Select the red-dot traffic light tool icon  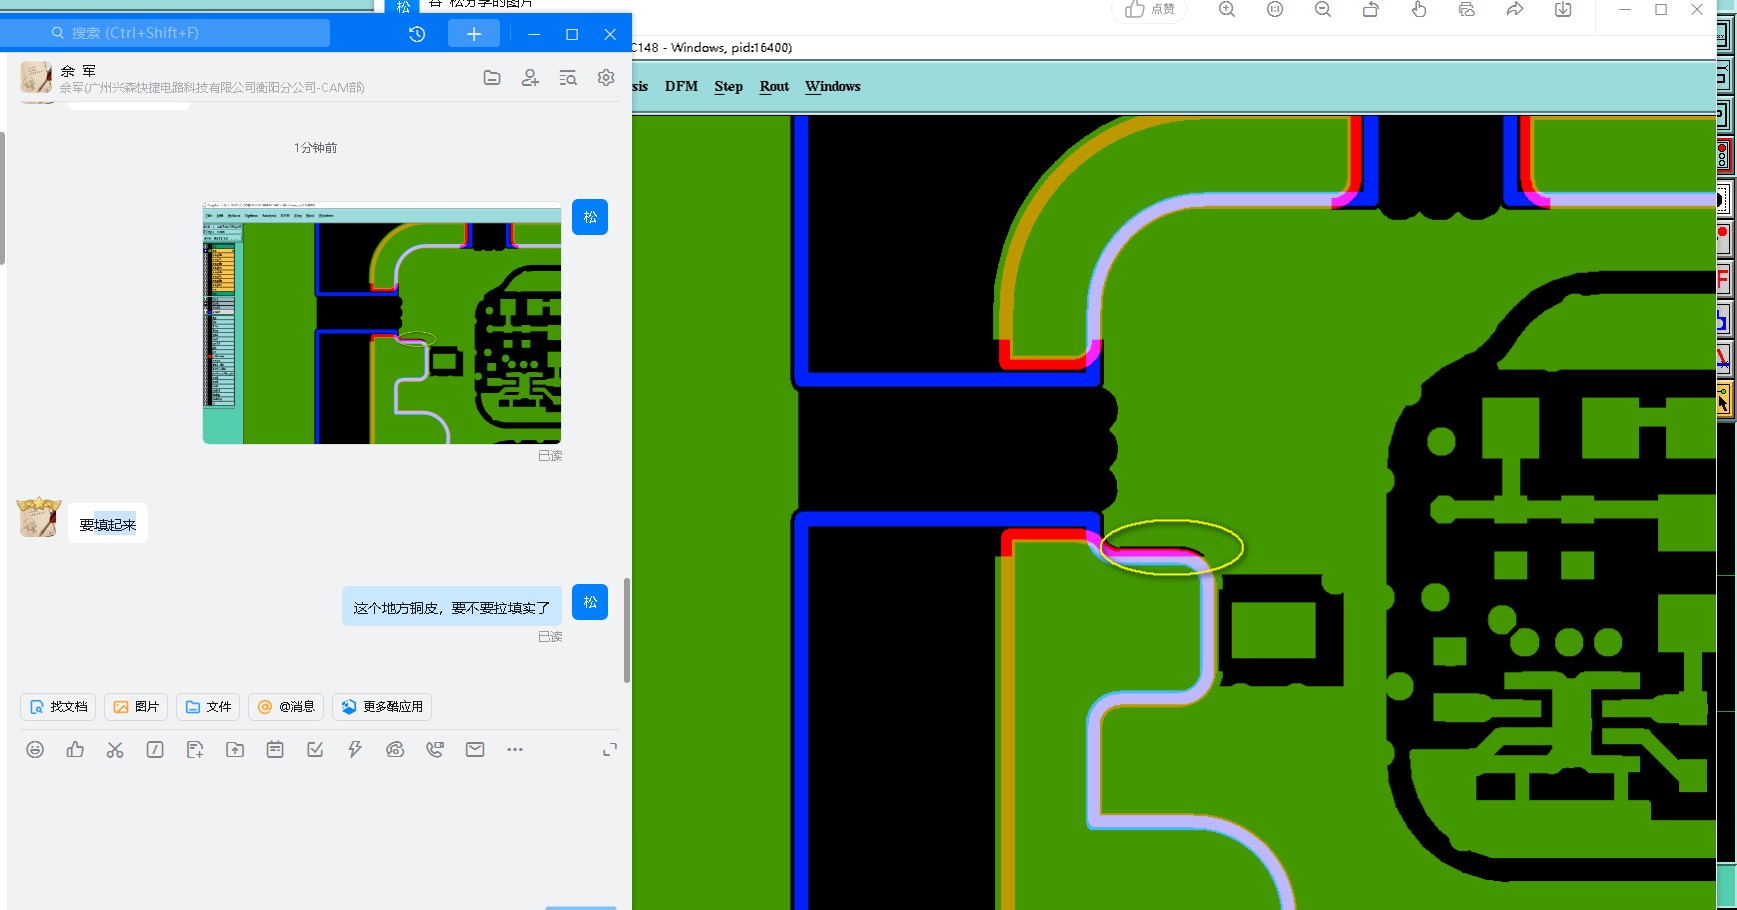pos(1723,155)
